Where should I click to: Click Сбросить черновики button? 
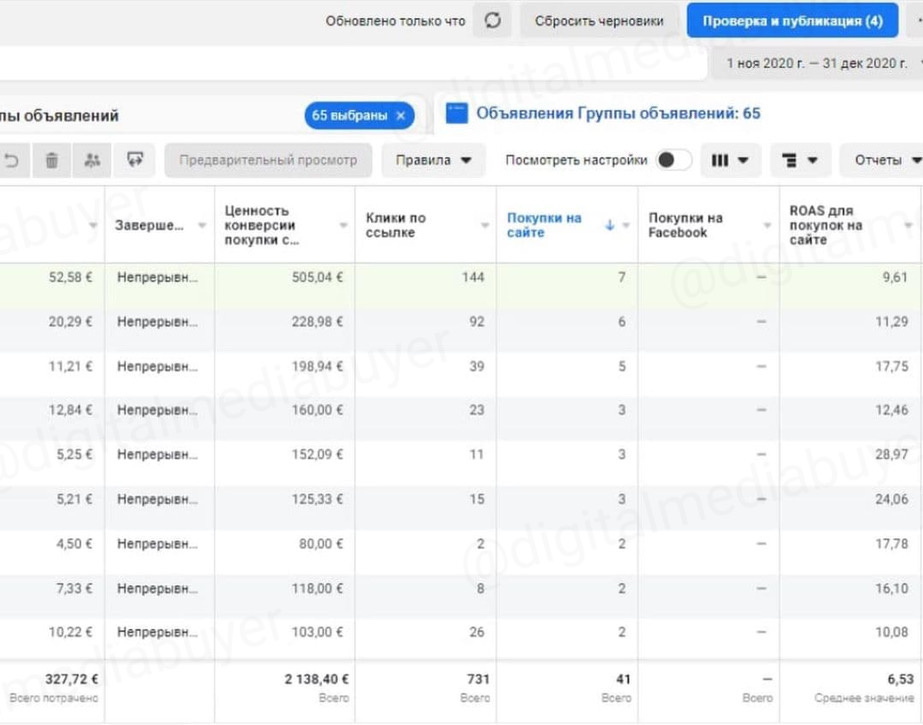point(599,21)
